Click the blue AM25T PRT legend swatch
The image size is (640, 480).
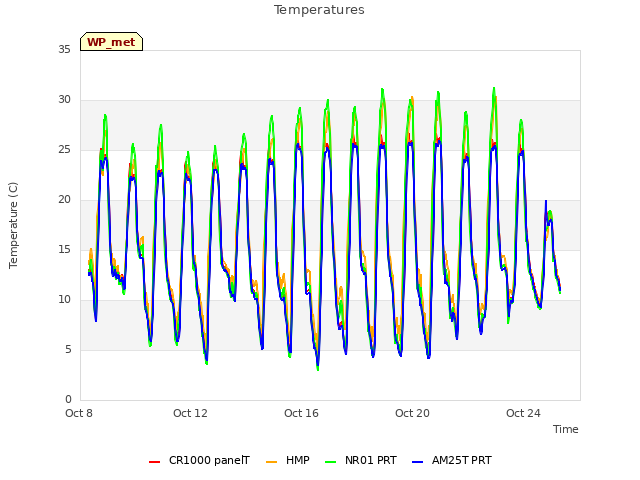pyautogui.click(x=418, y=462)
